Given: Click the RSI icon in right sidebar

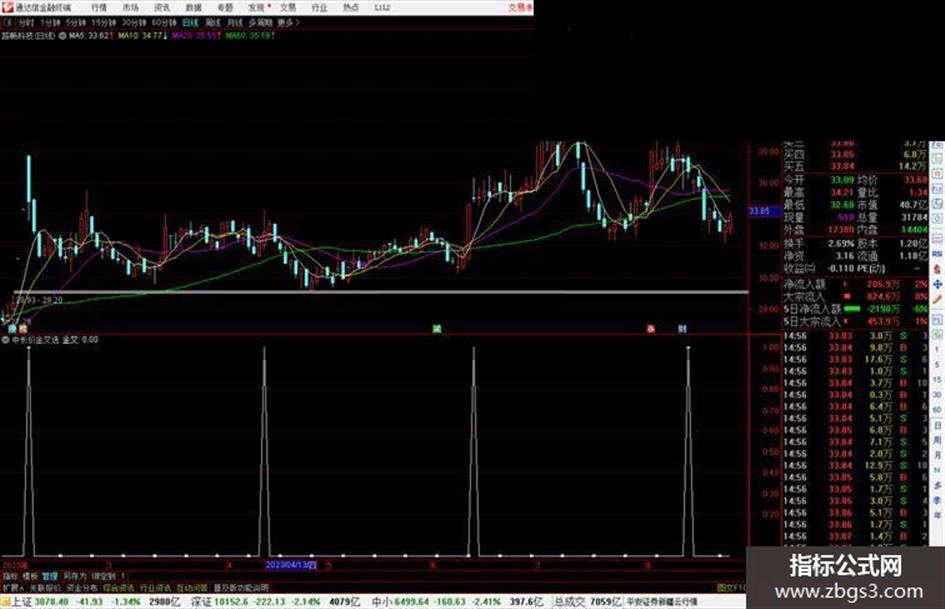Looking at the screenshot, I should (937, 254).
